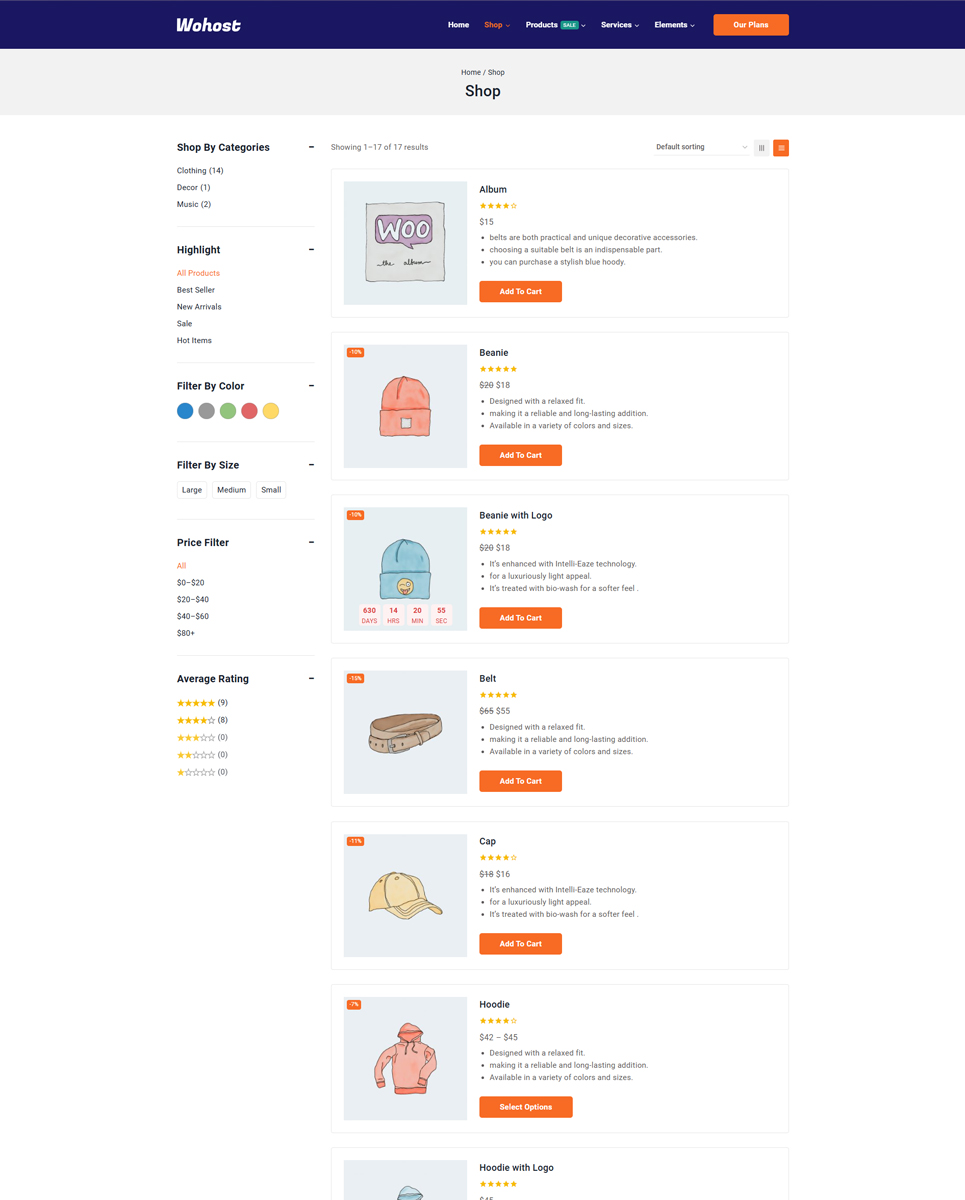The width and height of the screenshot is (965, 1200).
Task: Add the Album to cart
Action: pos(520,292)
